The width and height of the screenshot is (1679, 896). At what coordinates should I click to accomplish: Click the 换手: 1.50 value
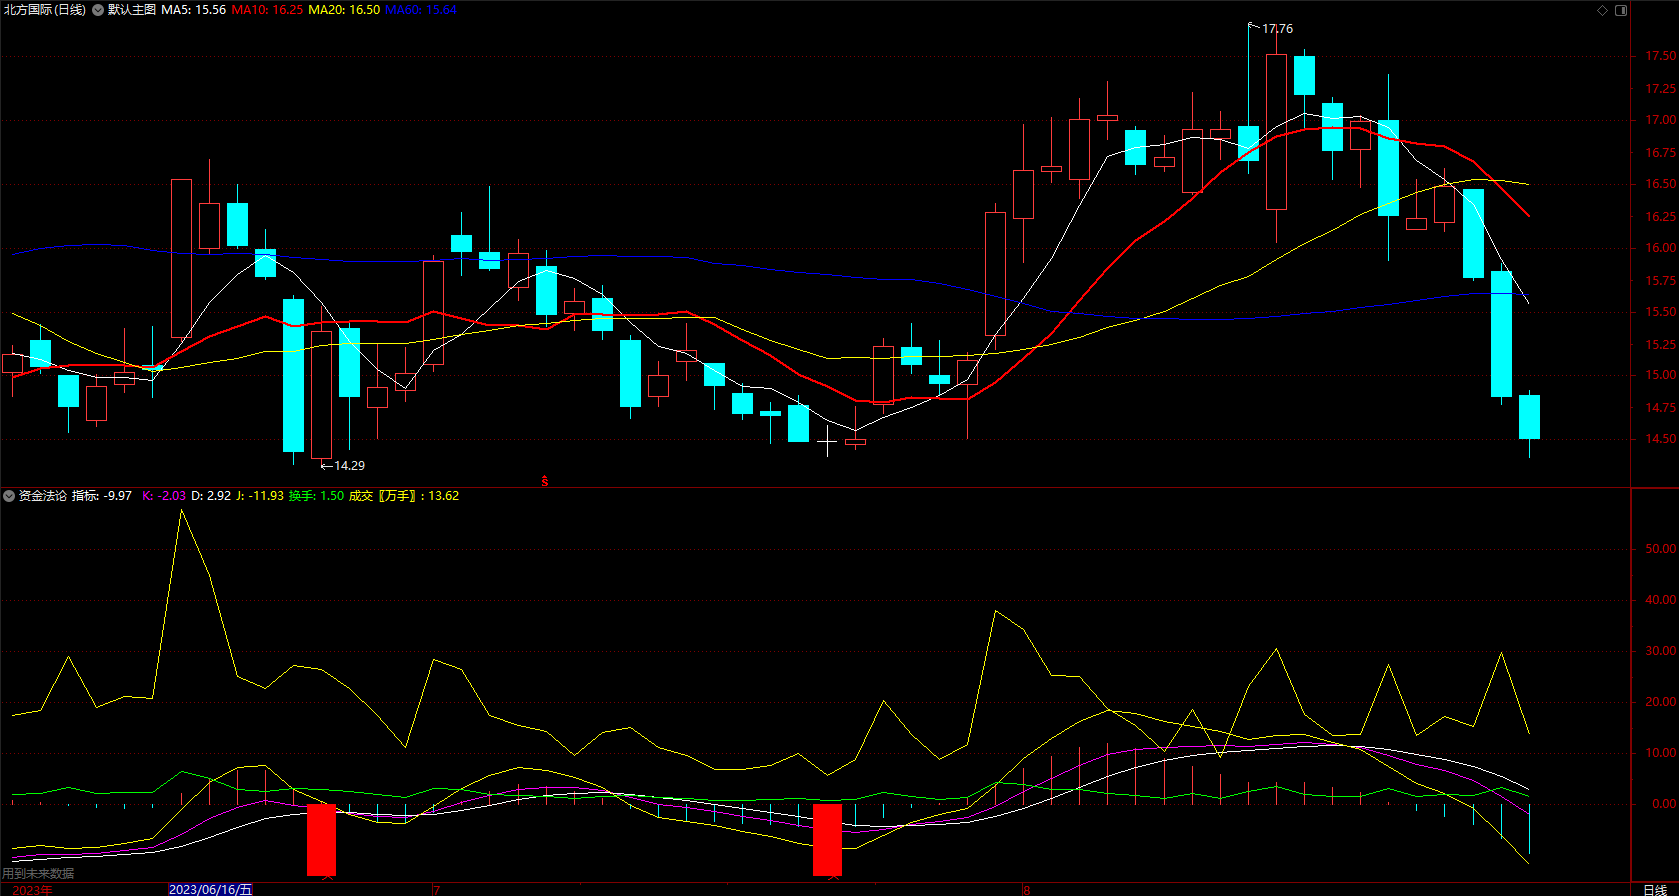point(316,496)
